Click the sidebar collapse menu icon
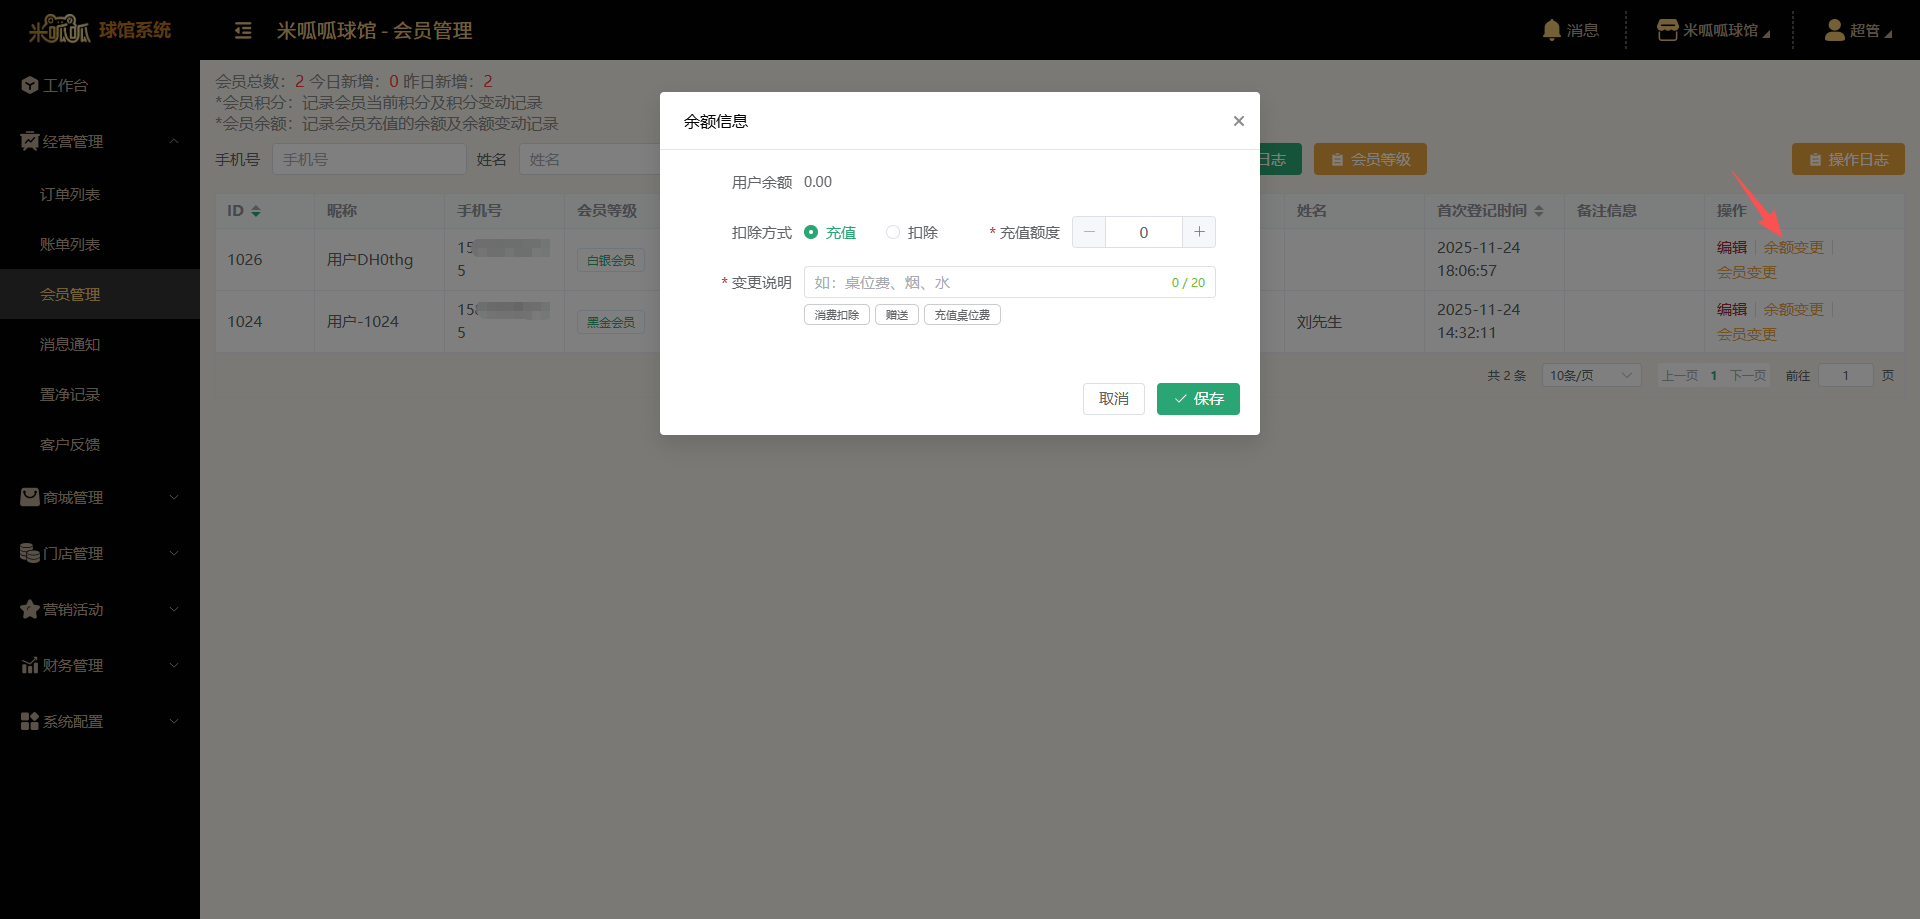The width and height of the screenshot is (1920, 919). [243, 31]
